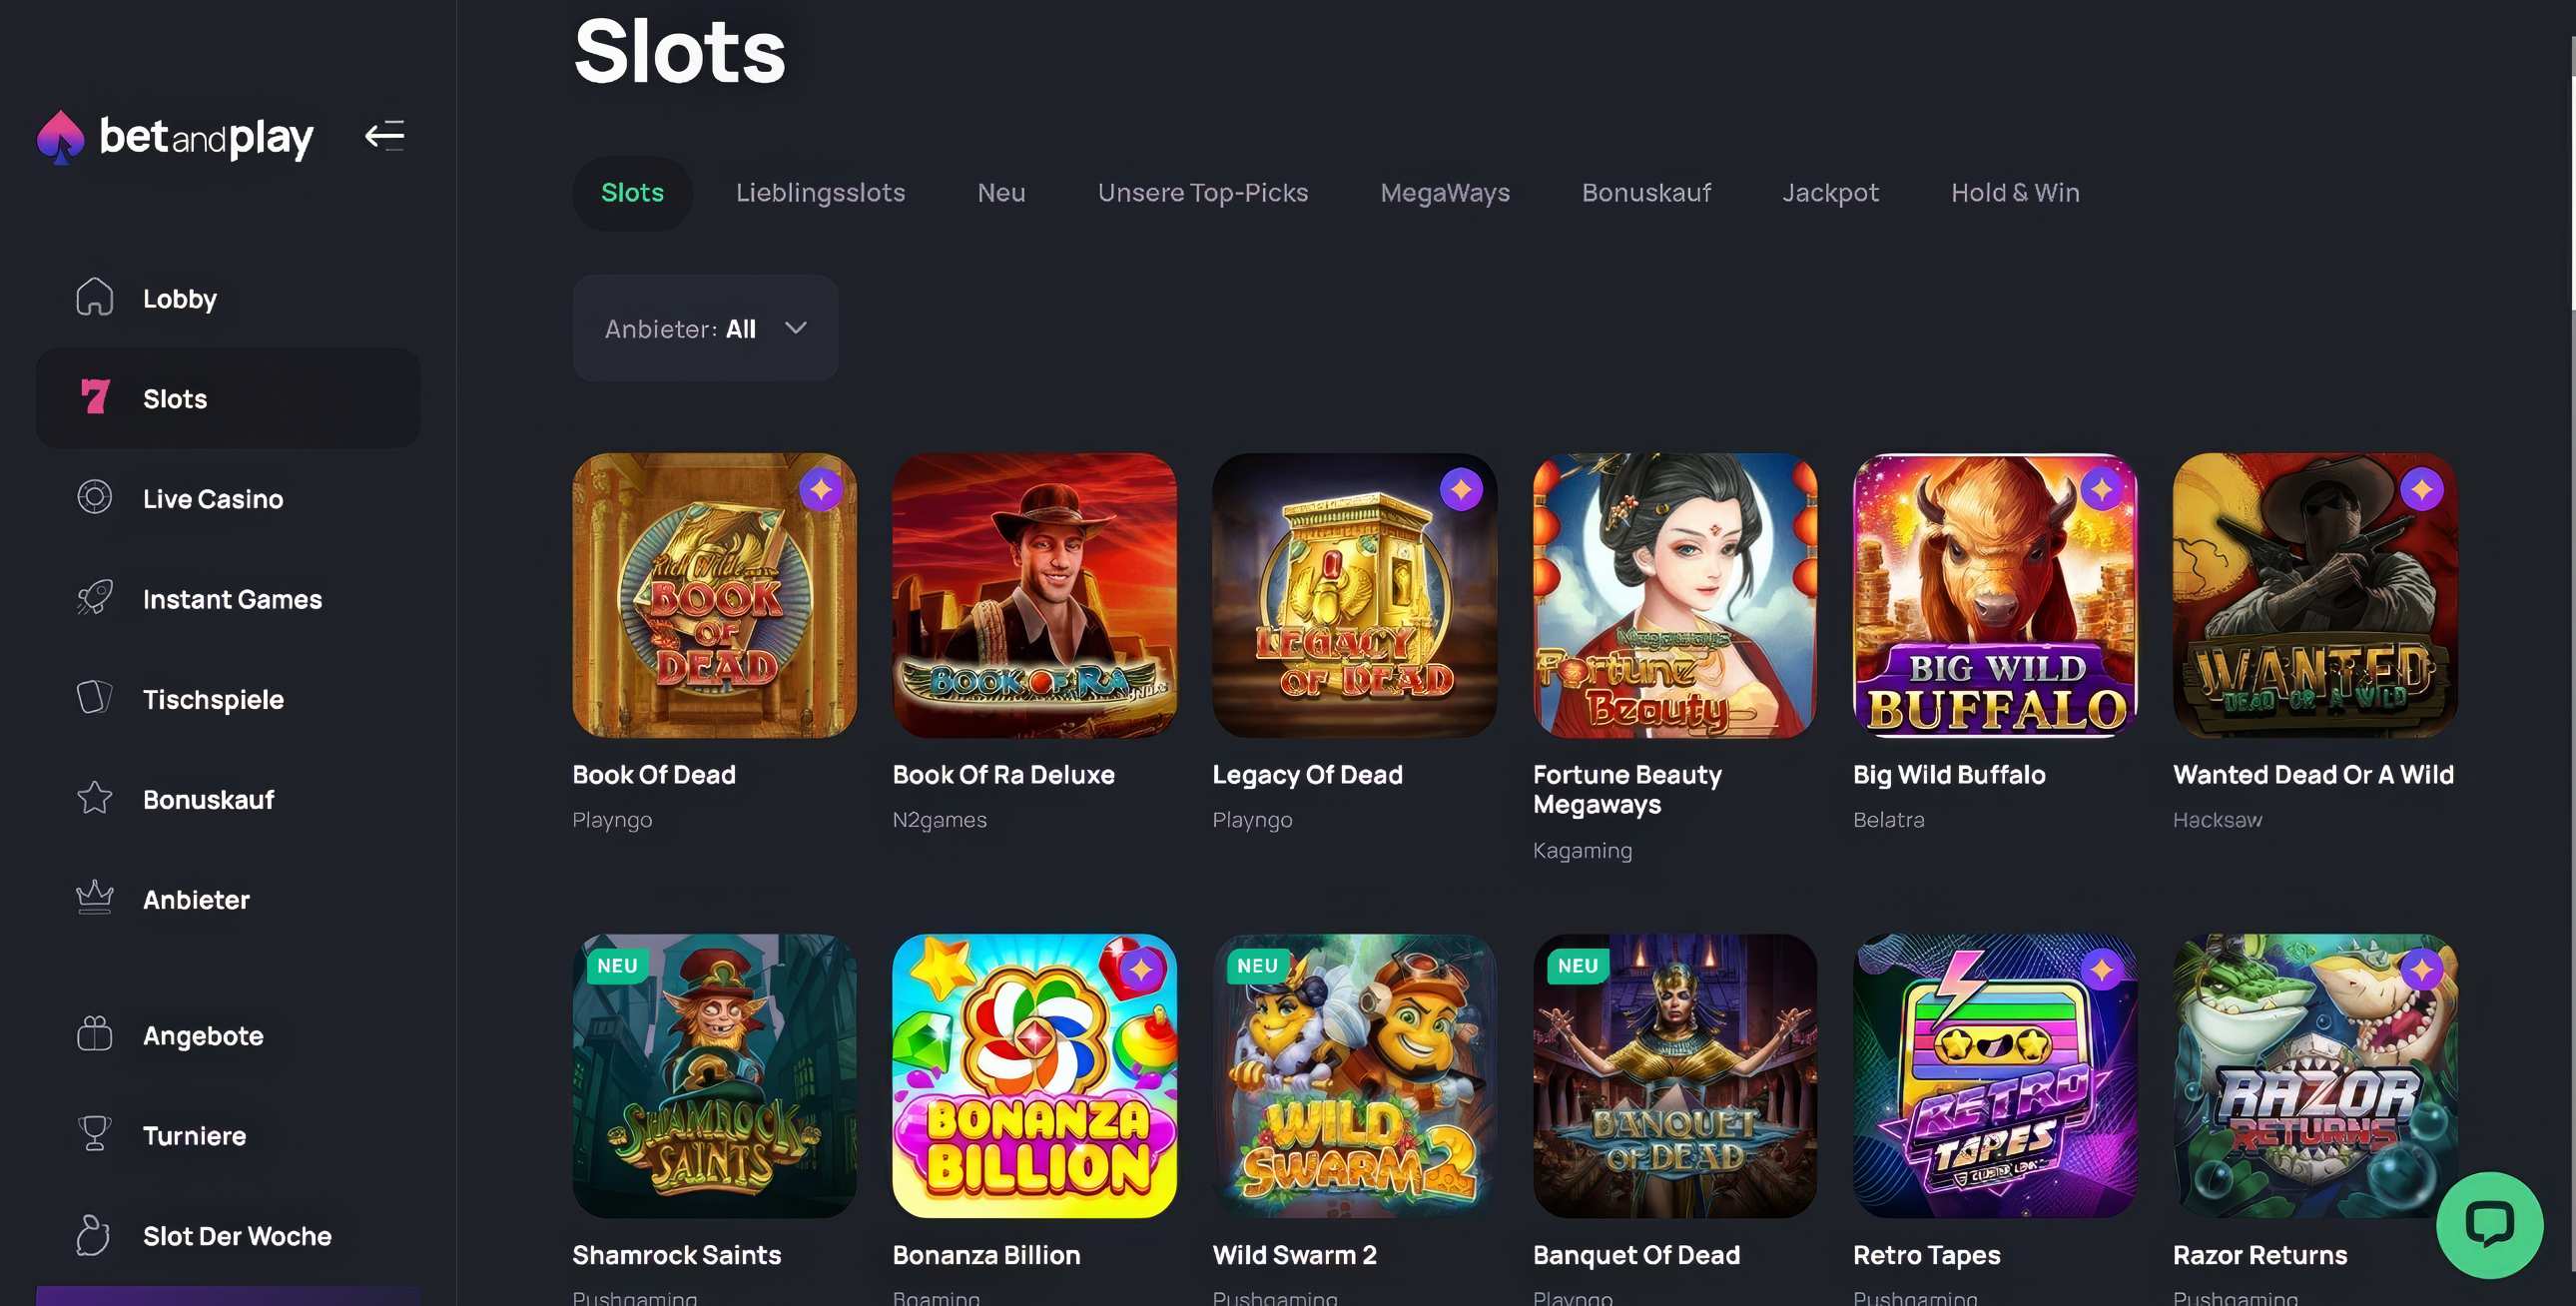Open Tischspiele via its cards icon
2576x1306 pixels.
click(94, 698)
